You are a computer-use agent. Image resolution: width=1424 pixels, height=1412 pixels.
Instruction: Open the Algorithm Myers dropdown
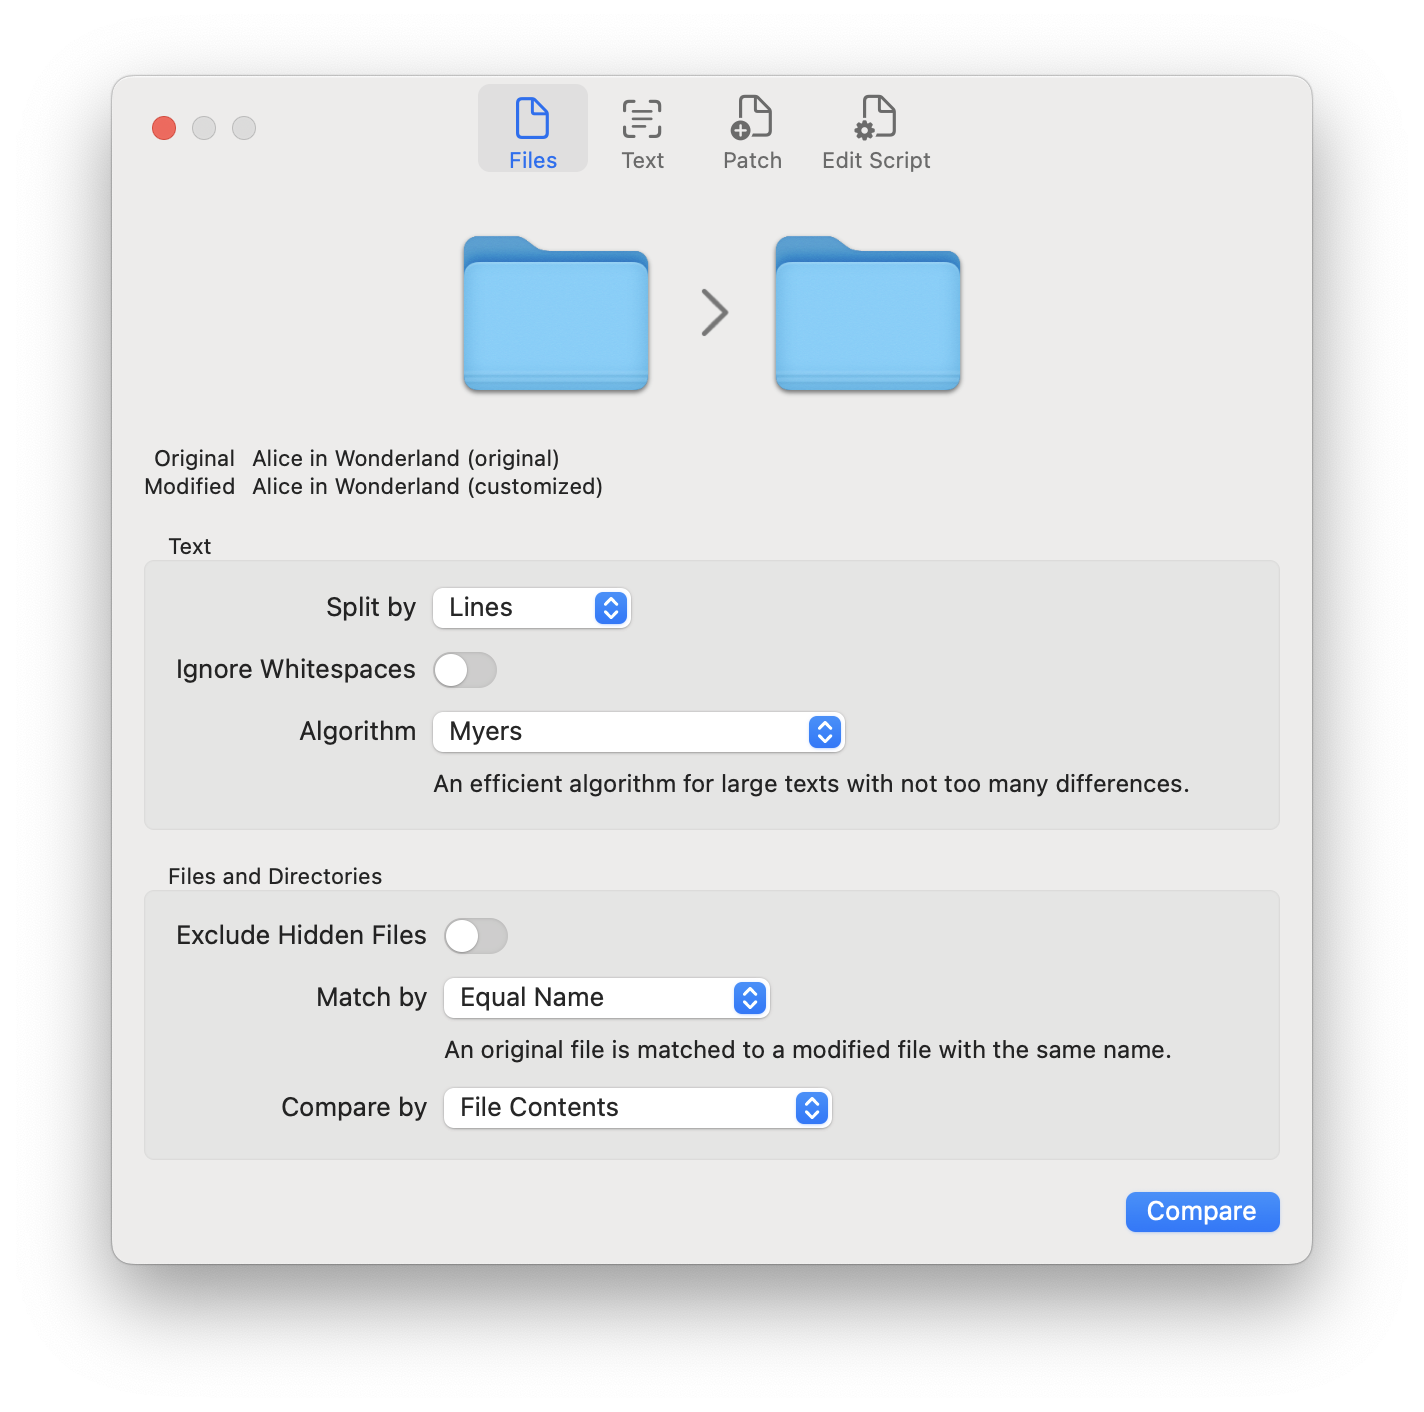coord(638,732)
